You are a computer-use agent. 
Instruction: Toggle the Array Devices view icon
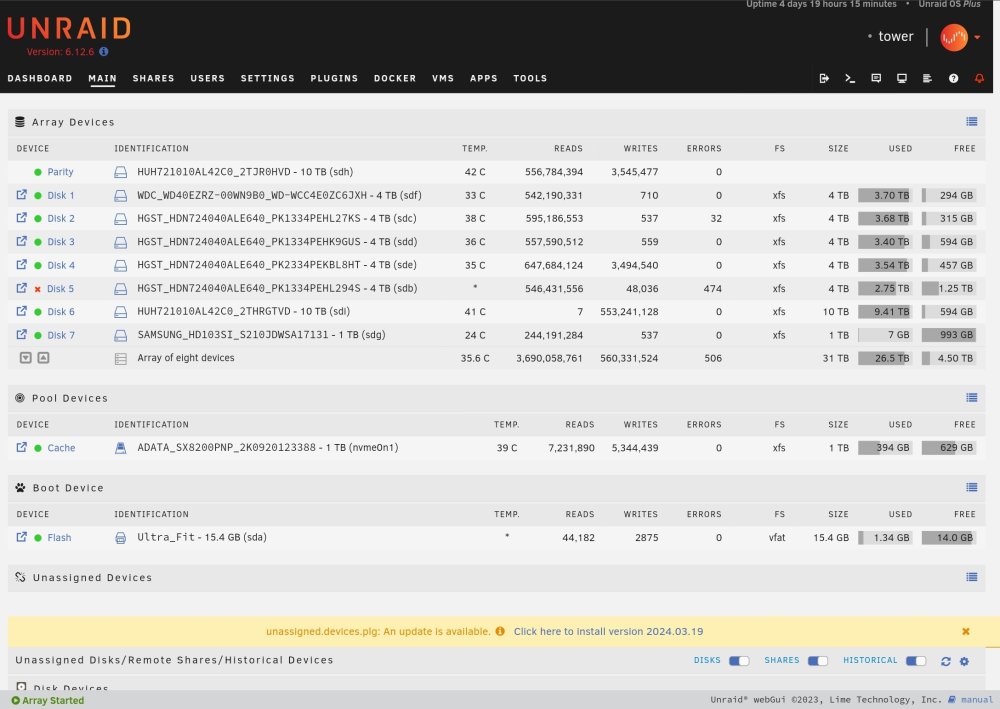(x=971, y=122)
